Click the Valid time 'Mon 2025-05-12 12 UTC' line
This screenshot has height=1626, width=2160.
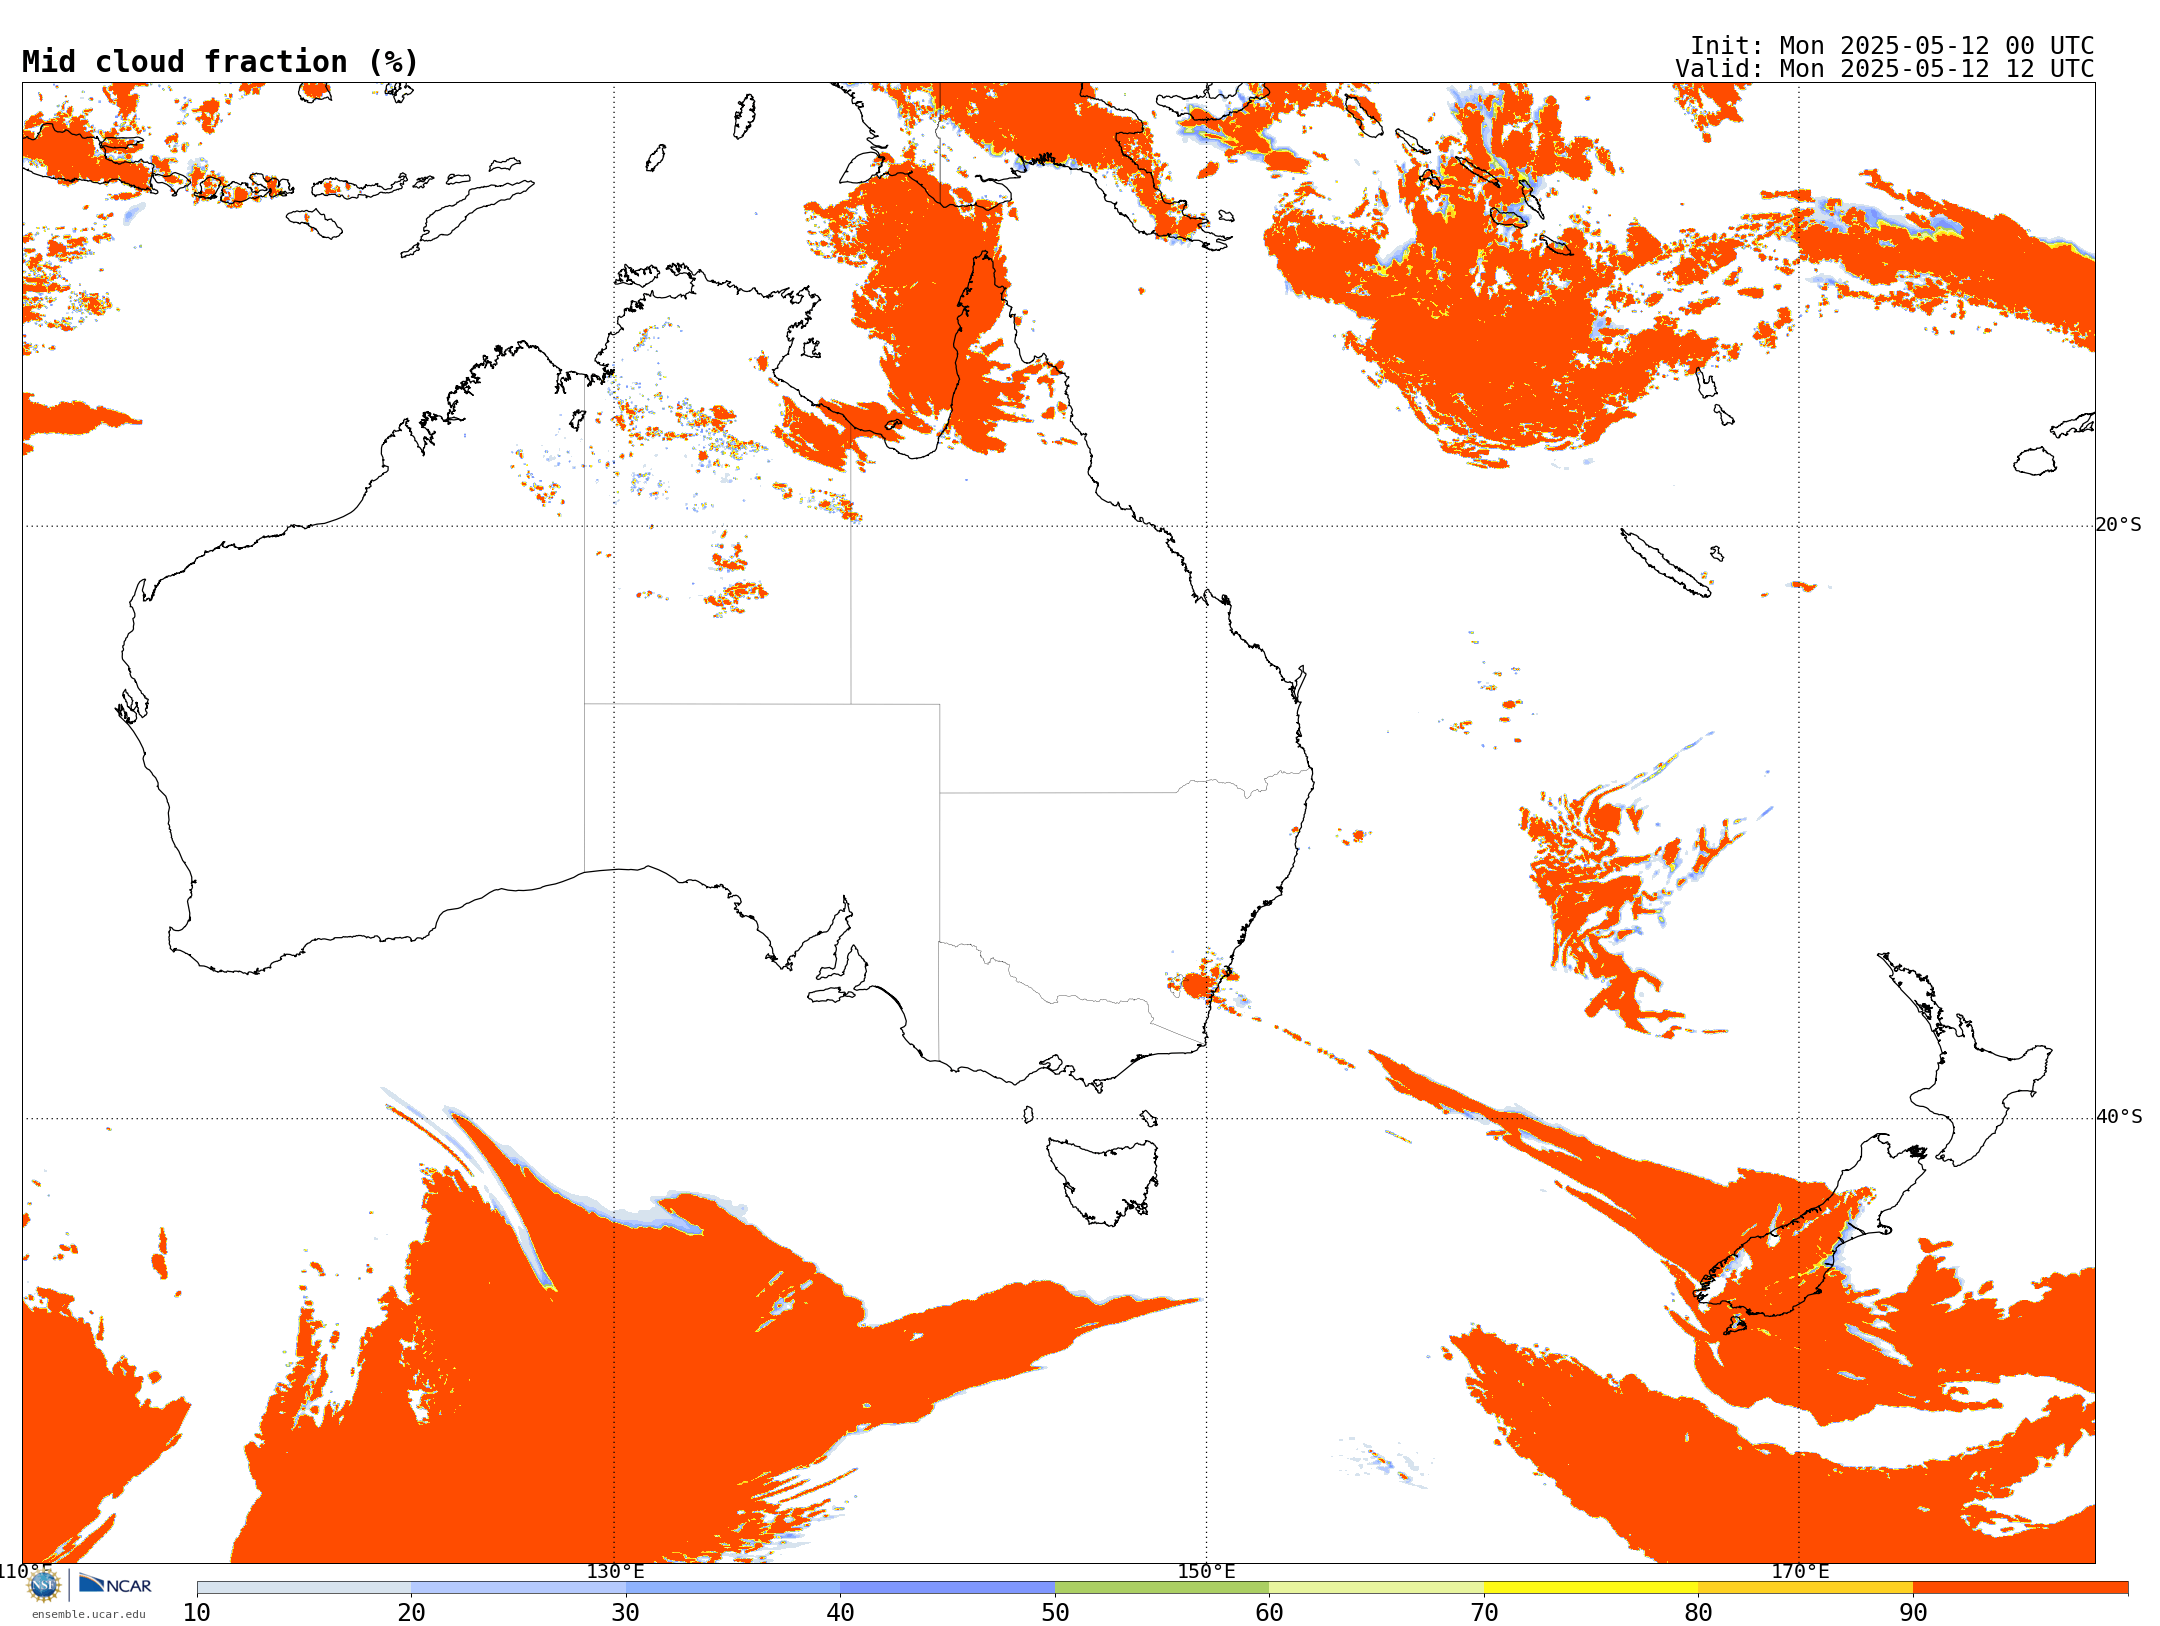click(1884, 68)
